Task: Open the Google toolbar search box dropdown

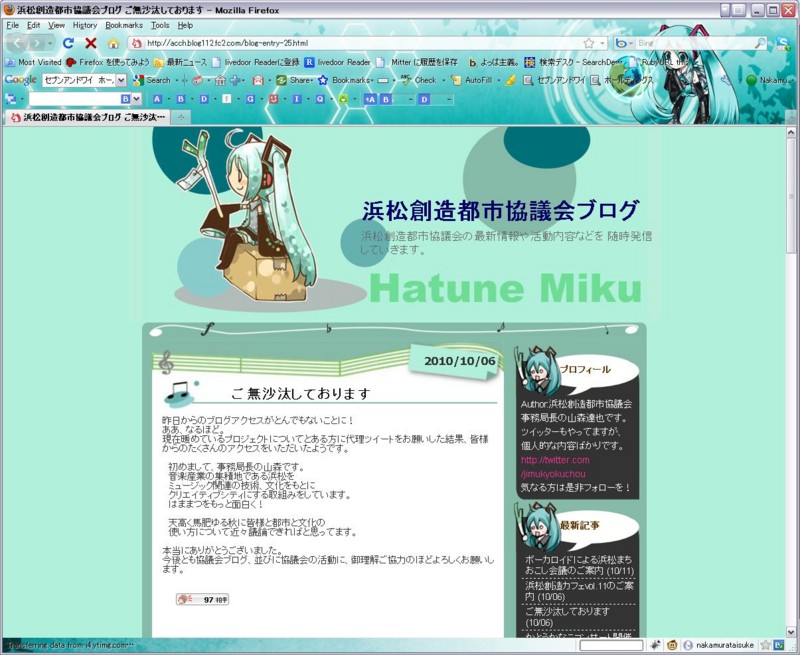Action: click(121, 80)
